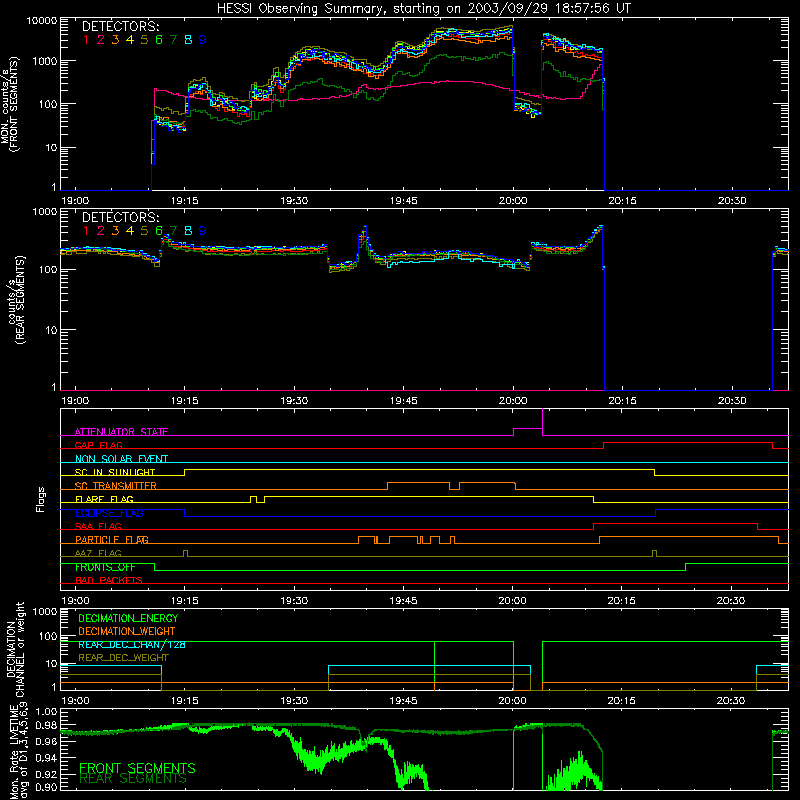Click FRONT SEGMENTS label in livetime panel
800x800 pixels.
[137, 768]
